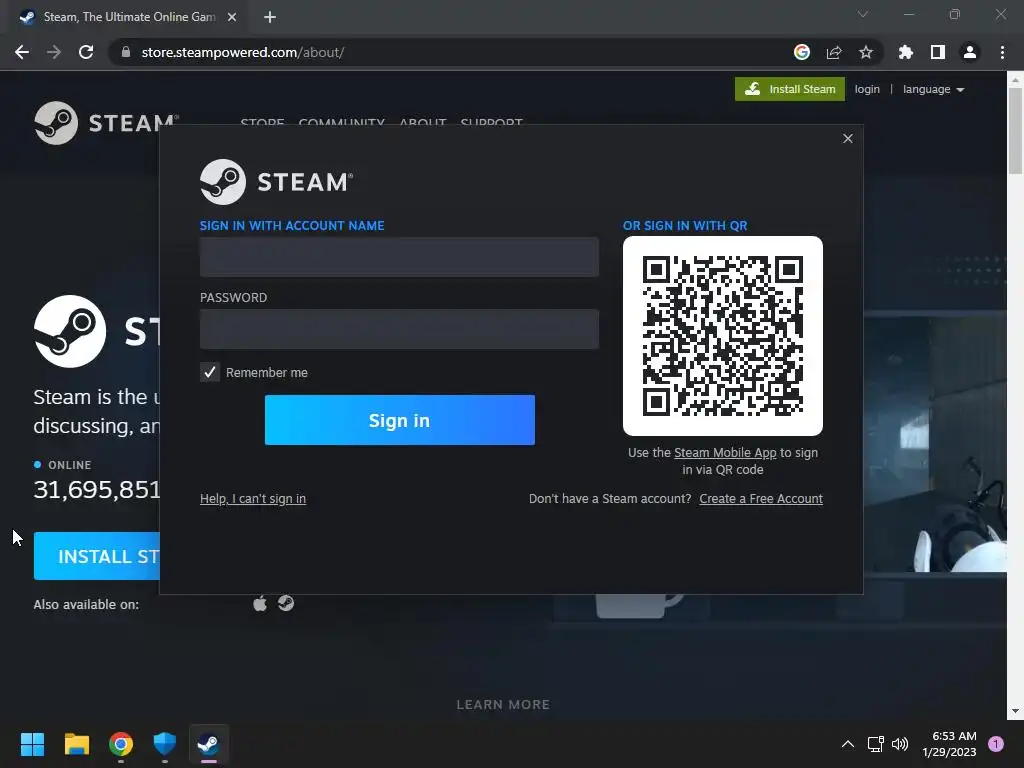Click the address bar URL

click(243, 52)
